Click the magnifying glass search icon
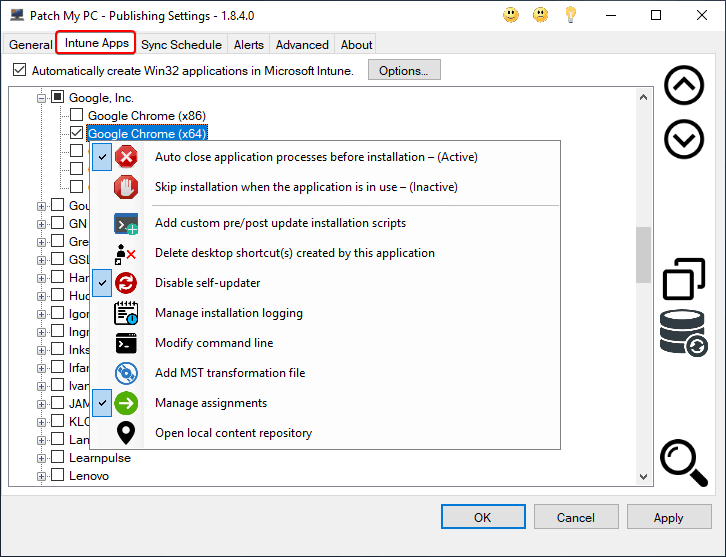The width and height of the screenshot is (726, 557). click(684, 463)
